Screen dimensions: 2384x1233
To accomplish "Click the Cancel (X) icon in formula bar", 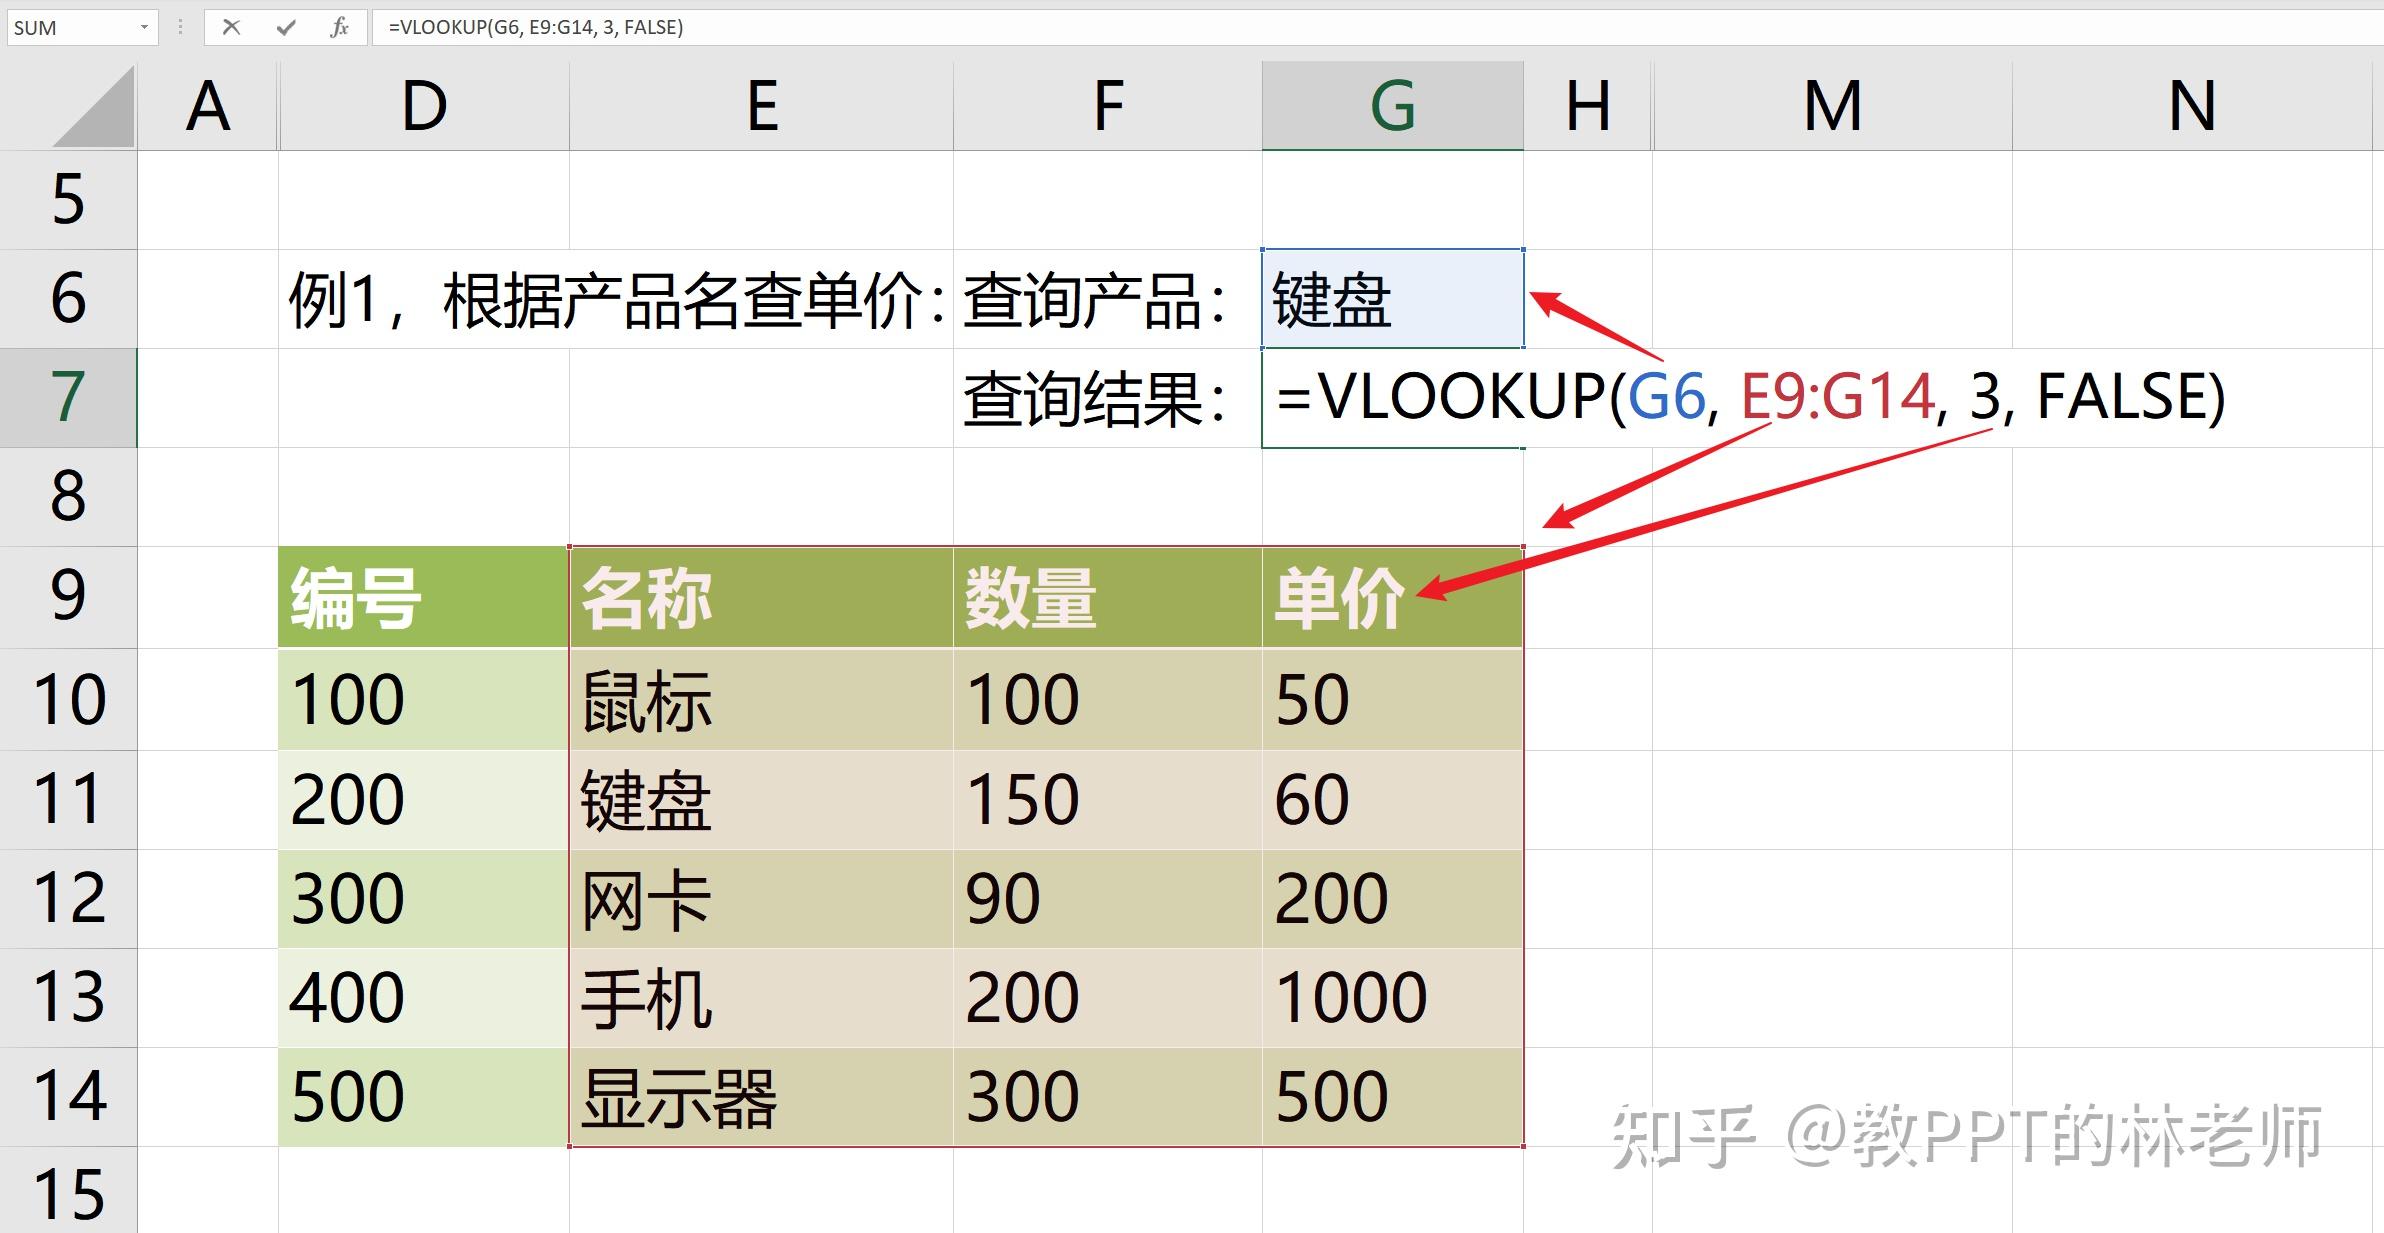I will [x=231, y=27].
